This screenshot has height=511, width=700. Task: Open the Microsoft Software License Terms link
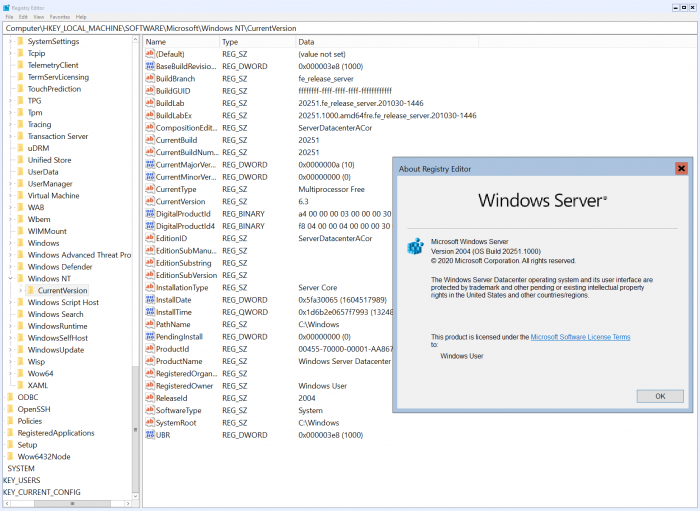[x=580, y=337]
